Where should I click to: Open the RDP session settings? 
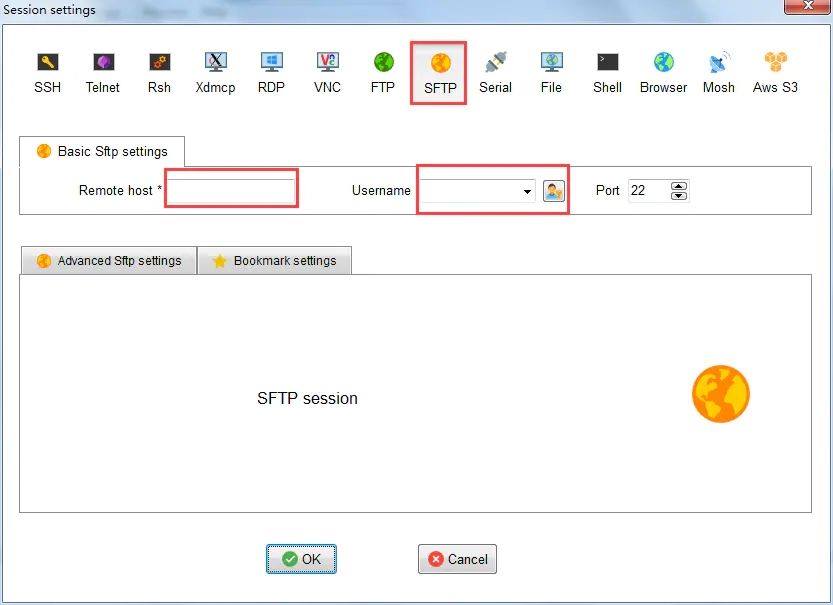(x=271, y=70)
